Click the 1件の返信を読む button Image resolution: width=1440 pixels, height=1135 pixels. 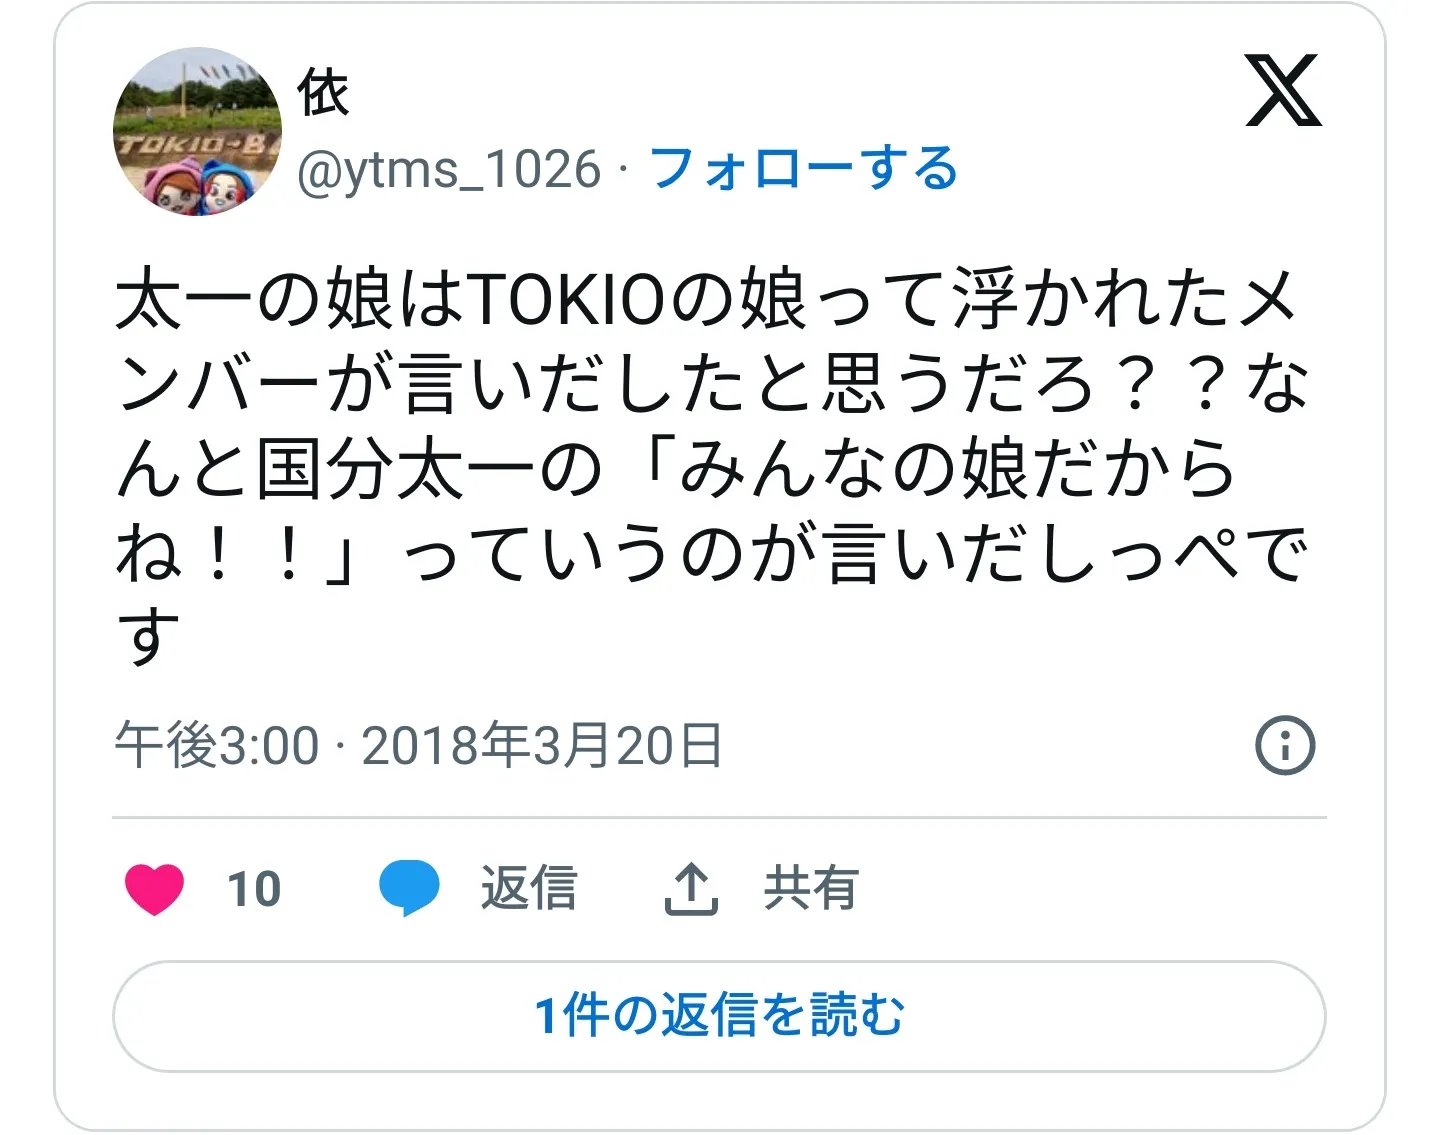[x=719, y=1016]
